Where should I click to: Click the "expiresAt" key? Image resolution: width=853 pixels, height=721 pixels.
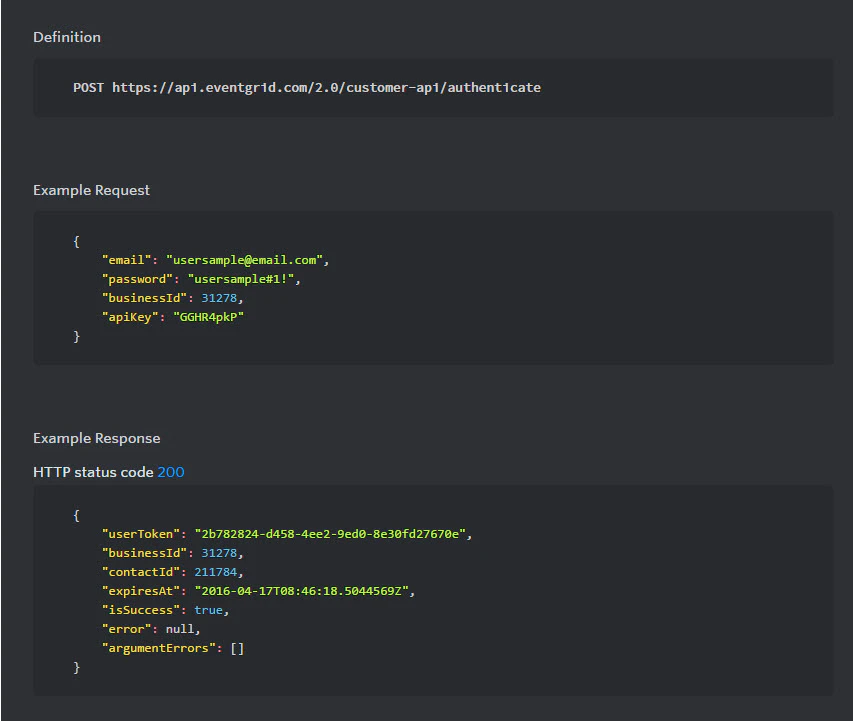tap(141, 591)
